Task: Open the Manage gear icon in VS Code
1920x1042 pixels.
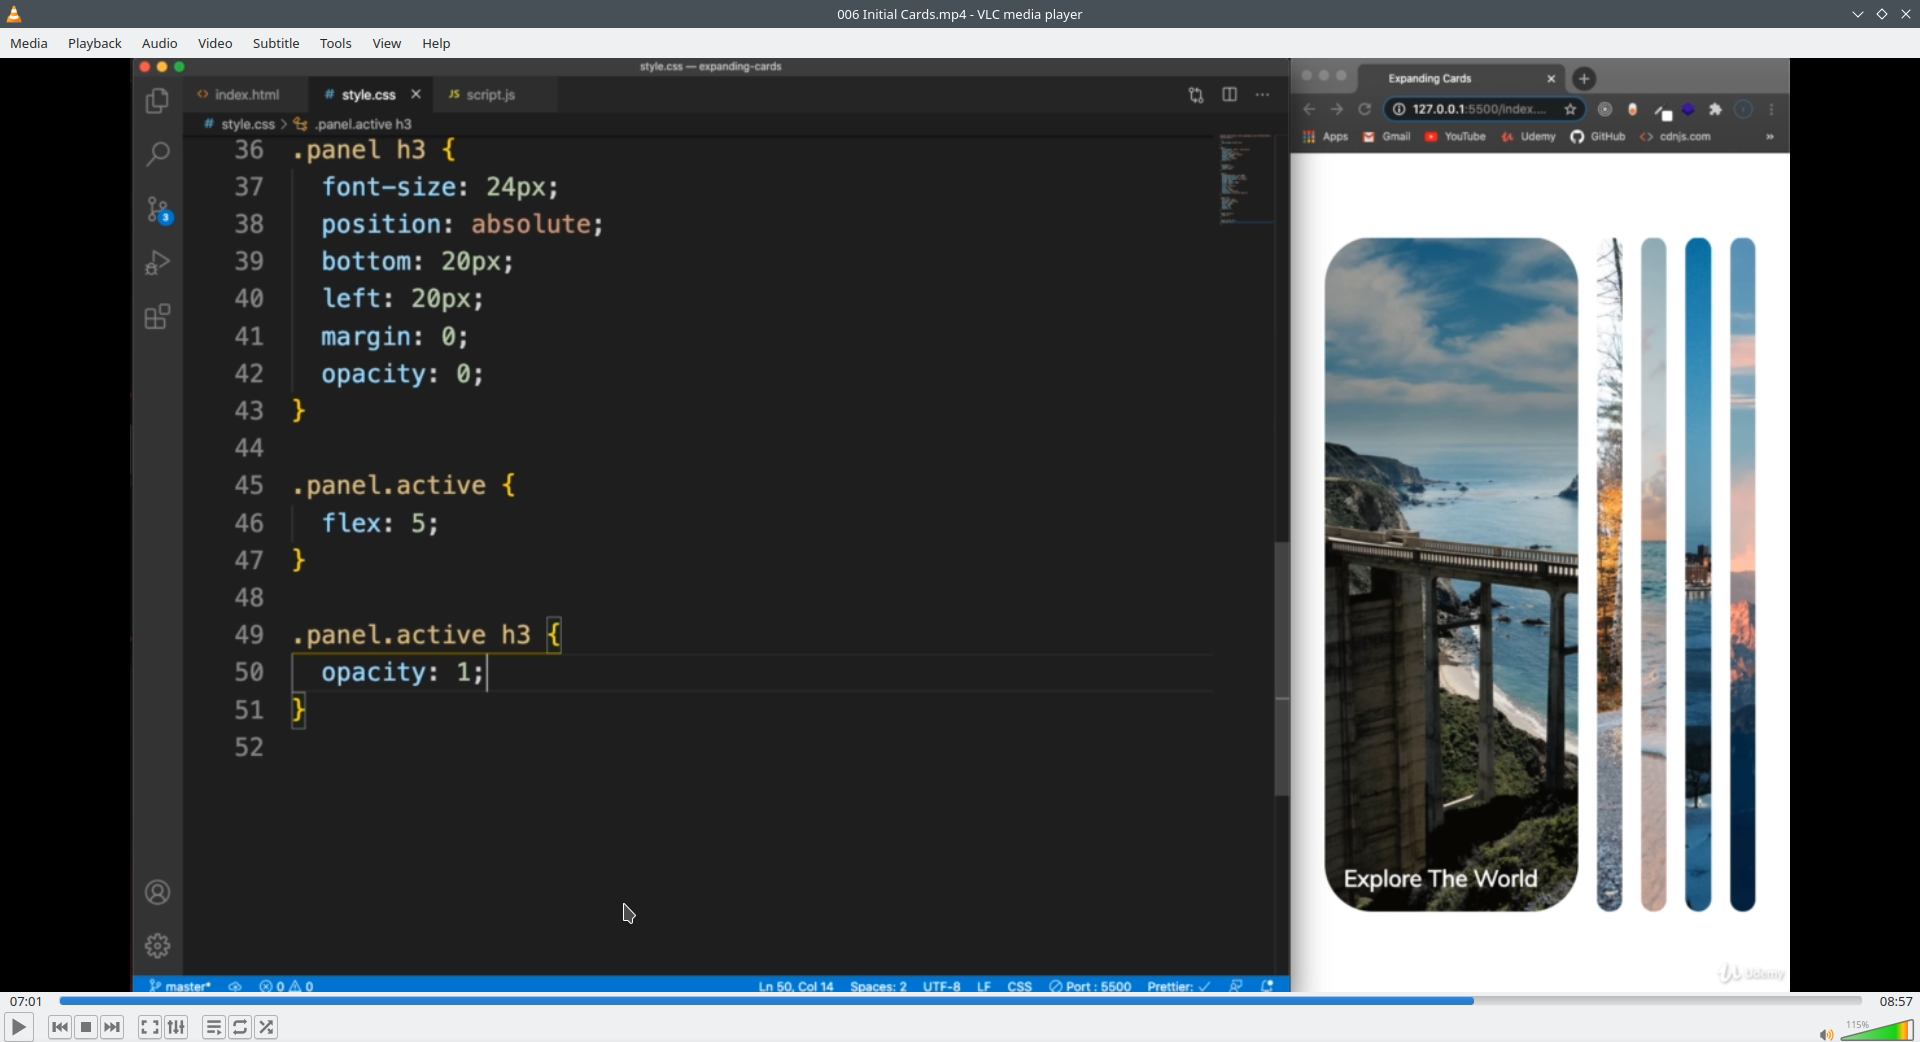Action: 157,945
